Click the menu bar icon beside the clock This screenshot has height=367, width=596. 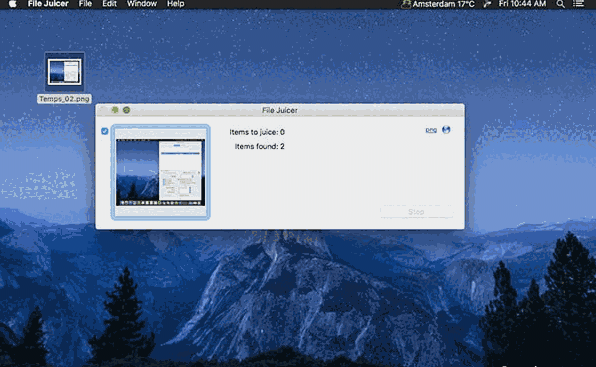point(487,4)
